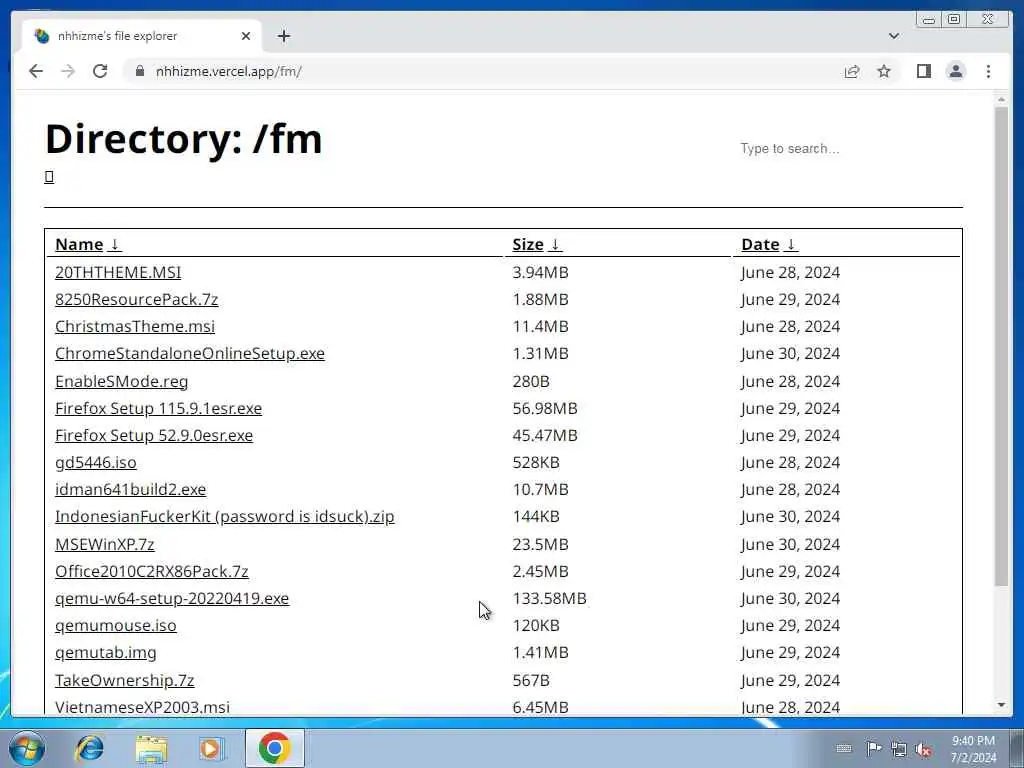Click the qemumouse.iso link
Viewport: 1024px width, 768px height.
click(x=116, y=626)
